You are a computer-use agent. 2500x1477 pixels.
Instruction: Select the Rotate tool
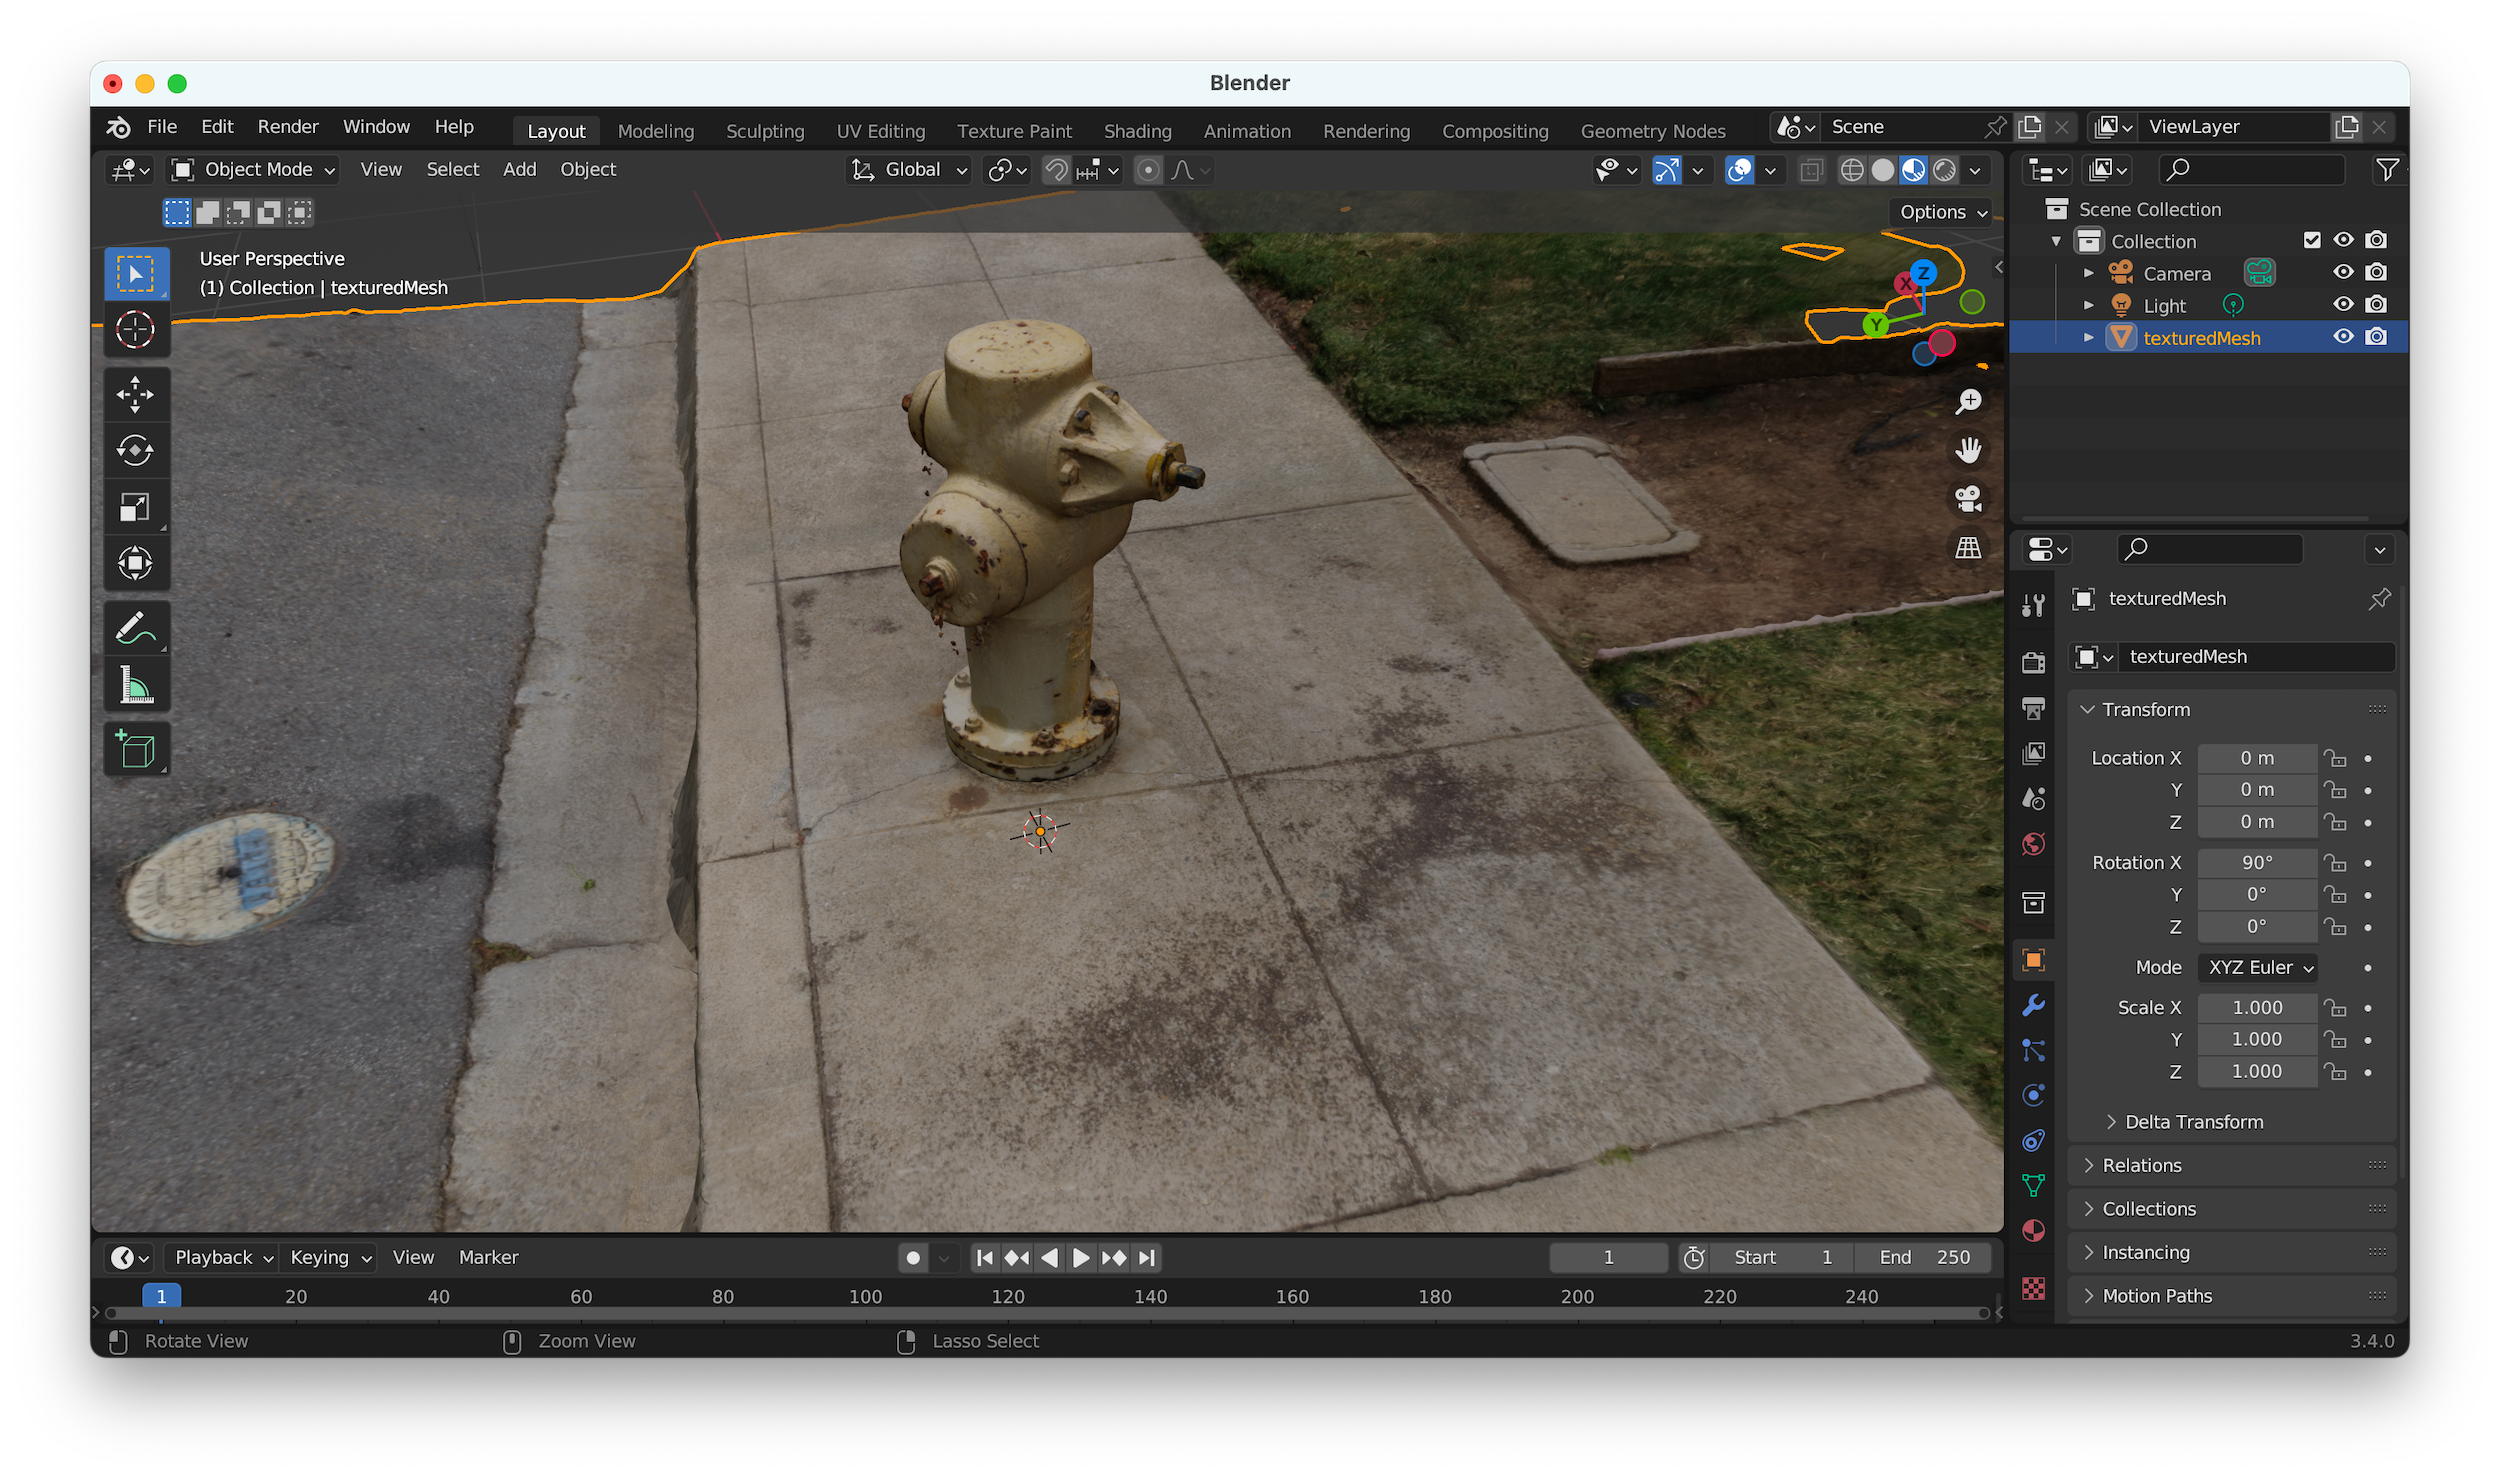tap(135, 451)
